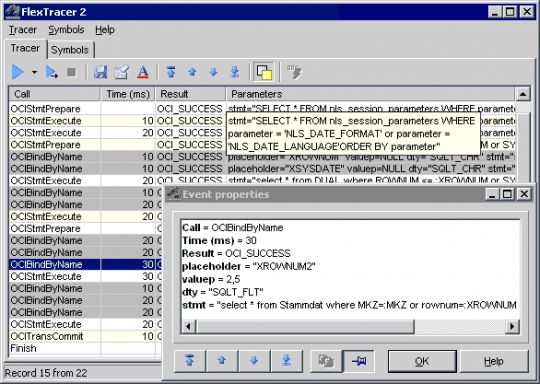The image size is (540, 384).
Task: Maximize the Event properties dialog
Action: point(508,194)
